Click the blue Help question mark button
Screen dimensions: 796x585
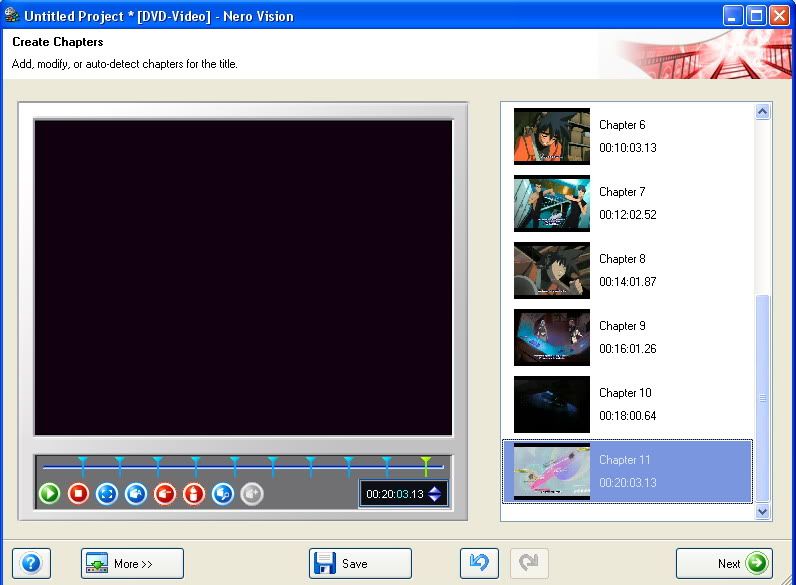point(31,563)
